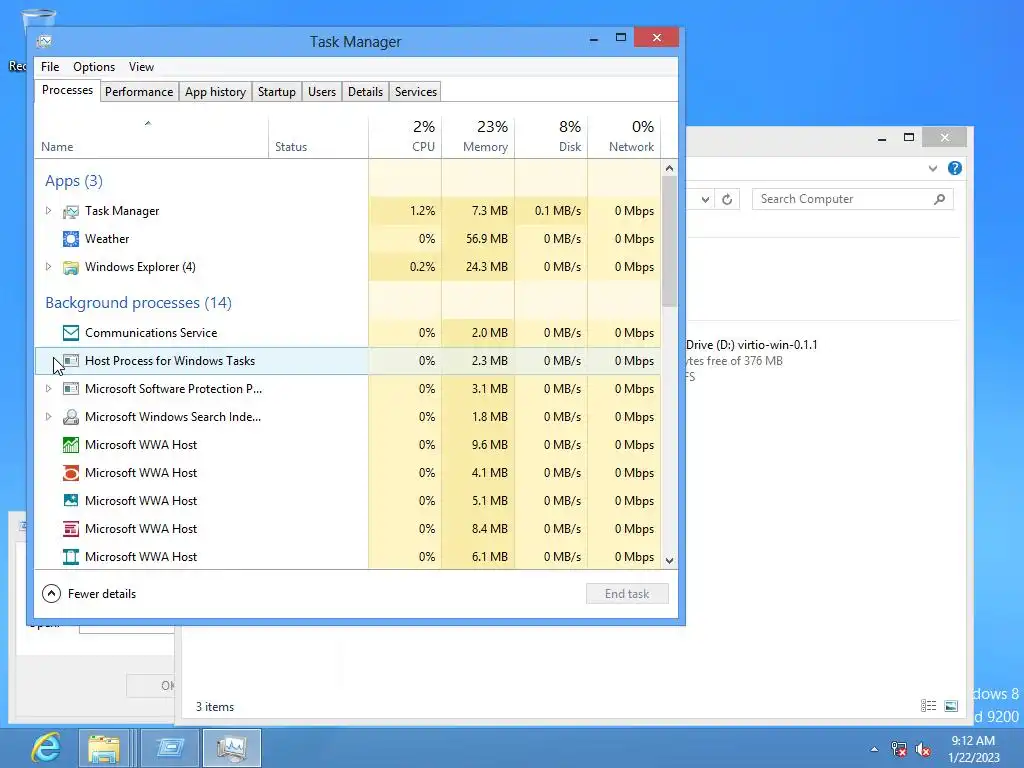Sort by CPU column header
This screenshot has height=768, width=1024.
click(x=405, y=137)
